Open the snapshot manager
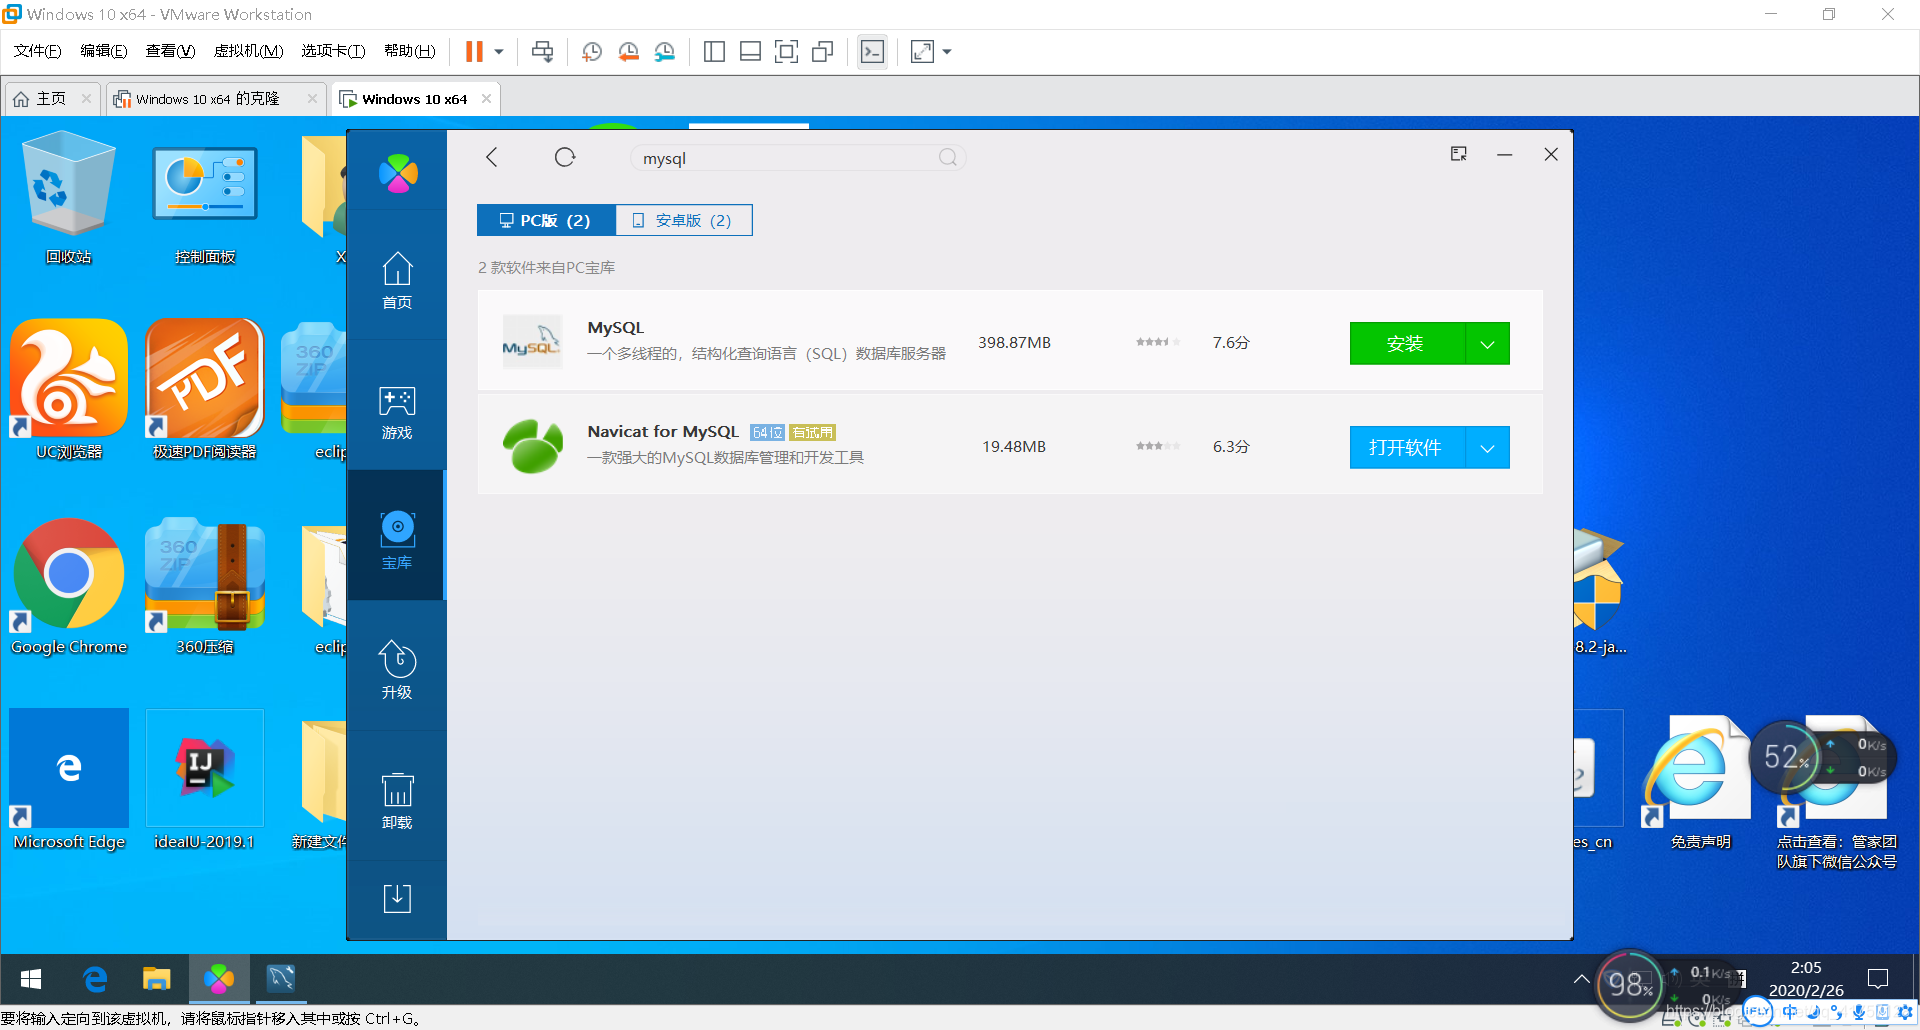1920x1030 pixels. tap(665, 51)
